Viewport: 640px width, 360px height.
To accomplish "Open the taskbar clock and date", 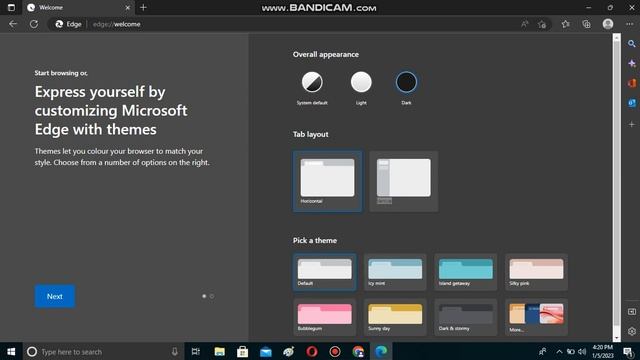I will (x=602, y=351).
